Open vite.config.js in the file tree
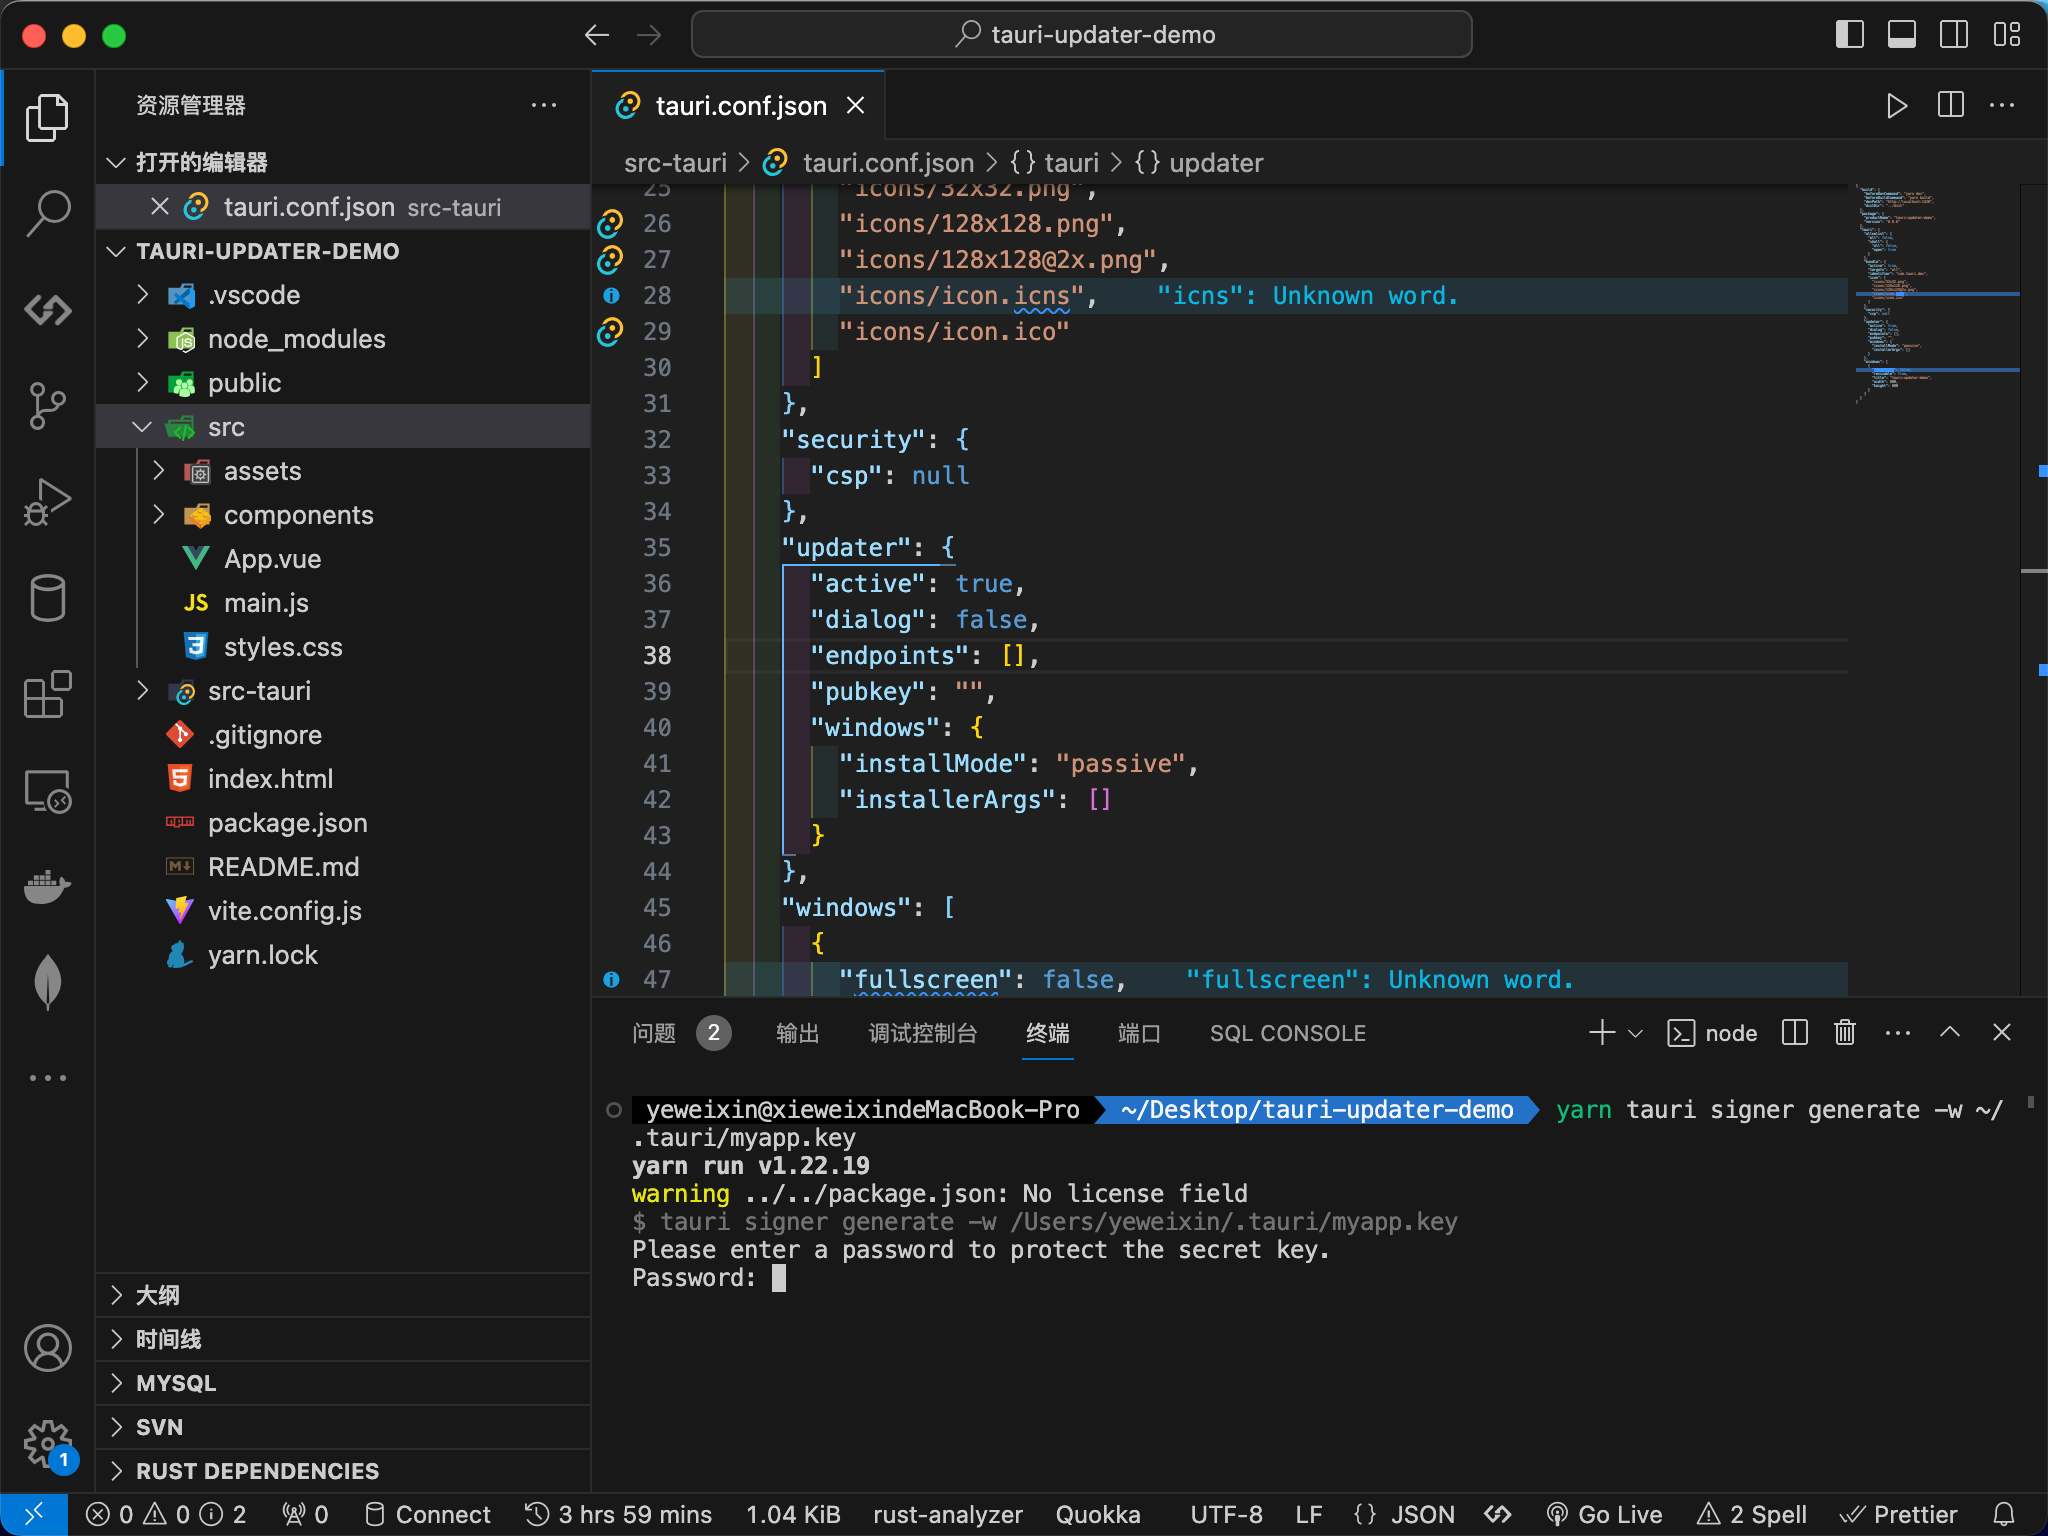 point(284,910)
